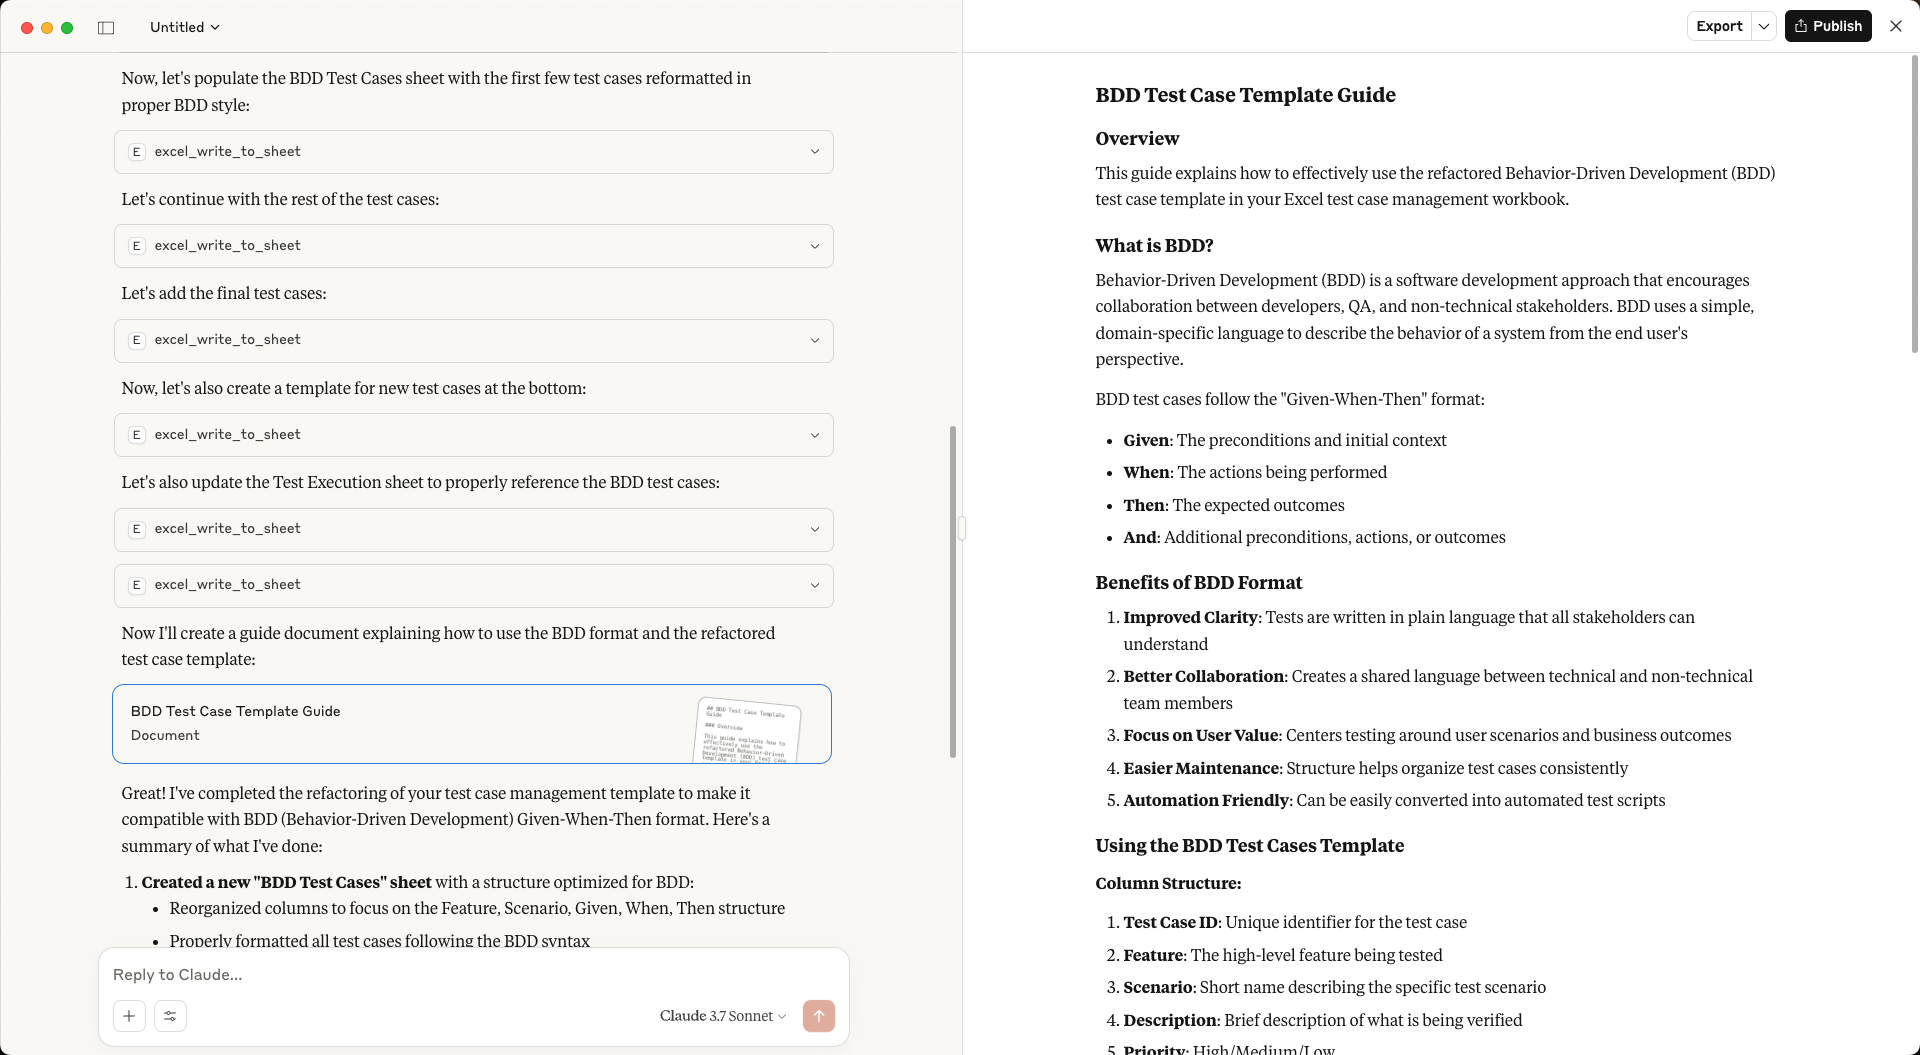1920x1055 pixels.
Task: Click the 'Then' bullet term
Action: 1144,505
